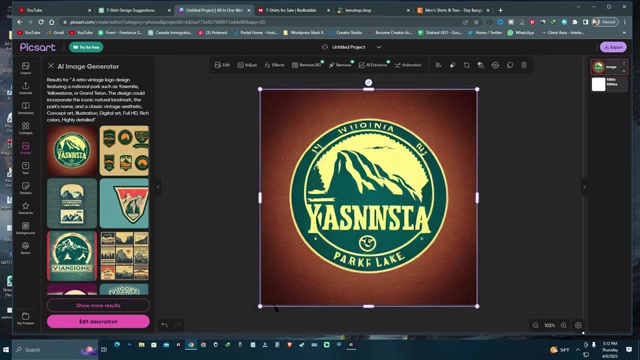The height and width of the screenshot is (360, 640).
Task: Select the grid of vintage posters thumbnail
Action: click(124, 256)
